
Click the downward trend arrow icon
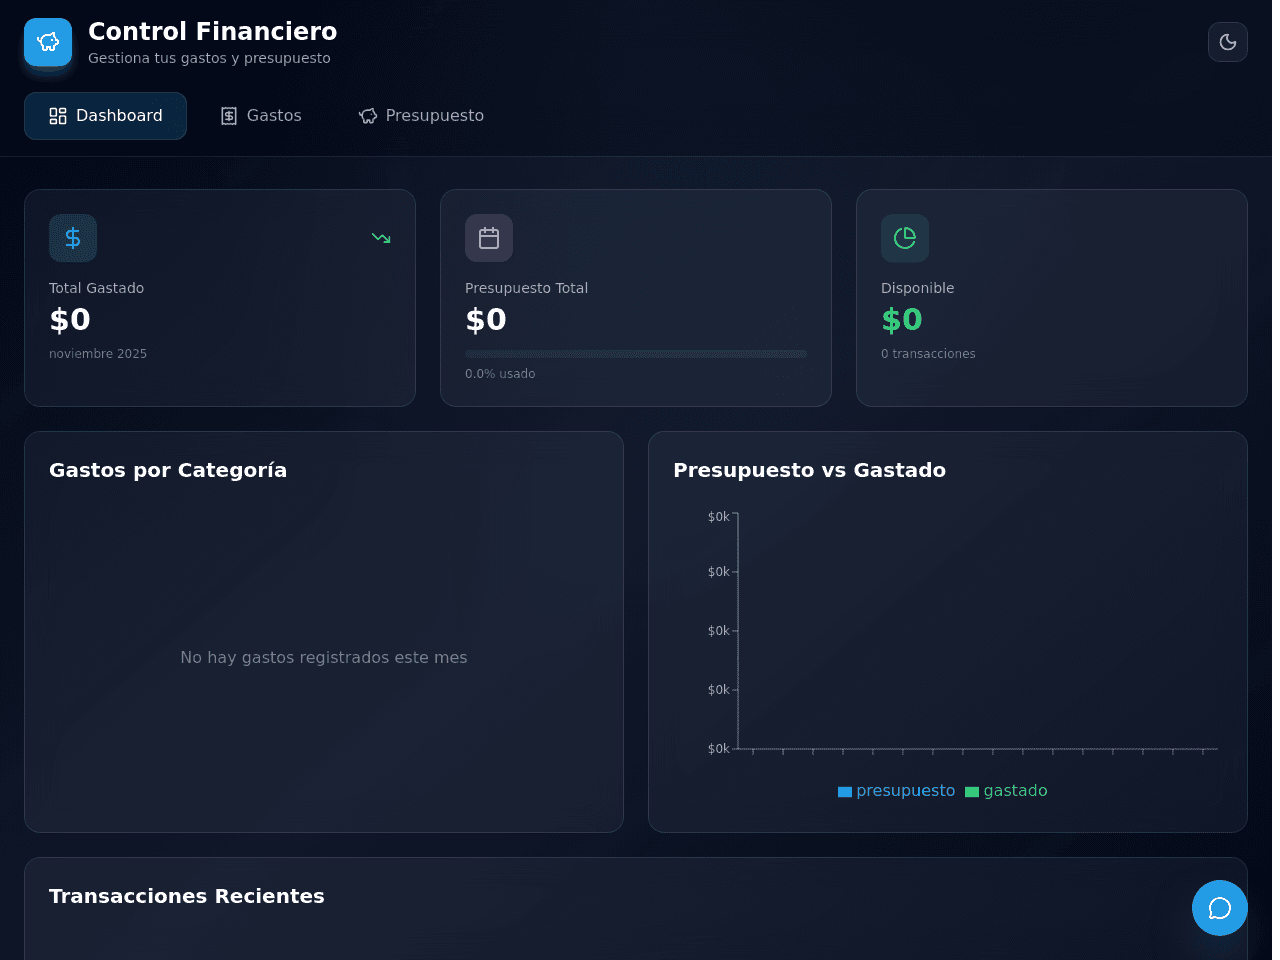click(x=381, y=238)
